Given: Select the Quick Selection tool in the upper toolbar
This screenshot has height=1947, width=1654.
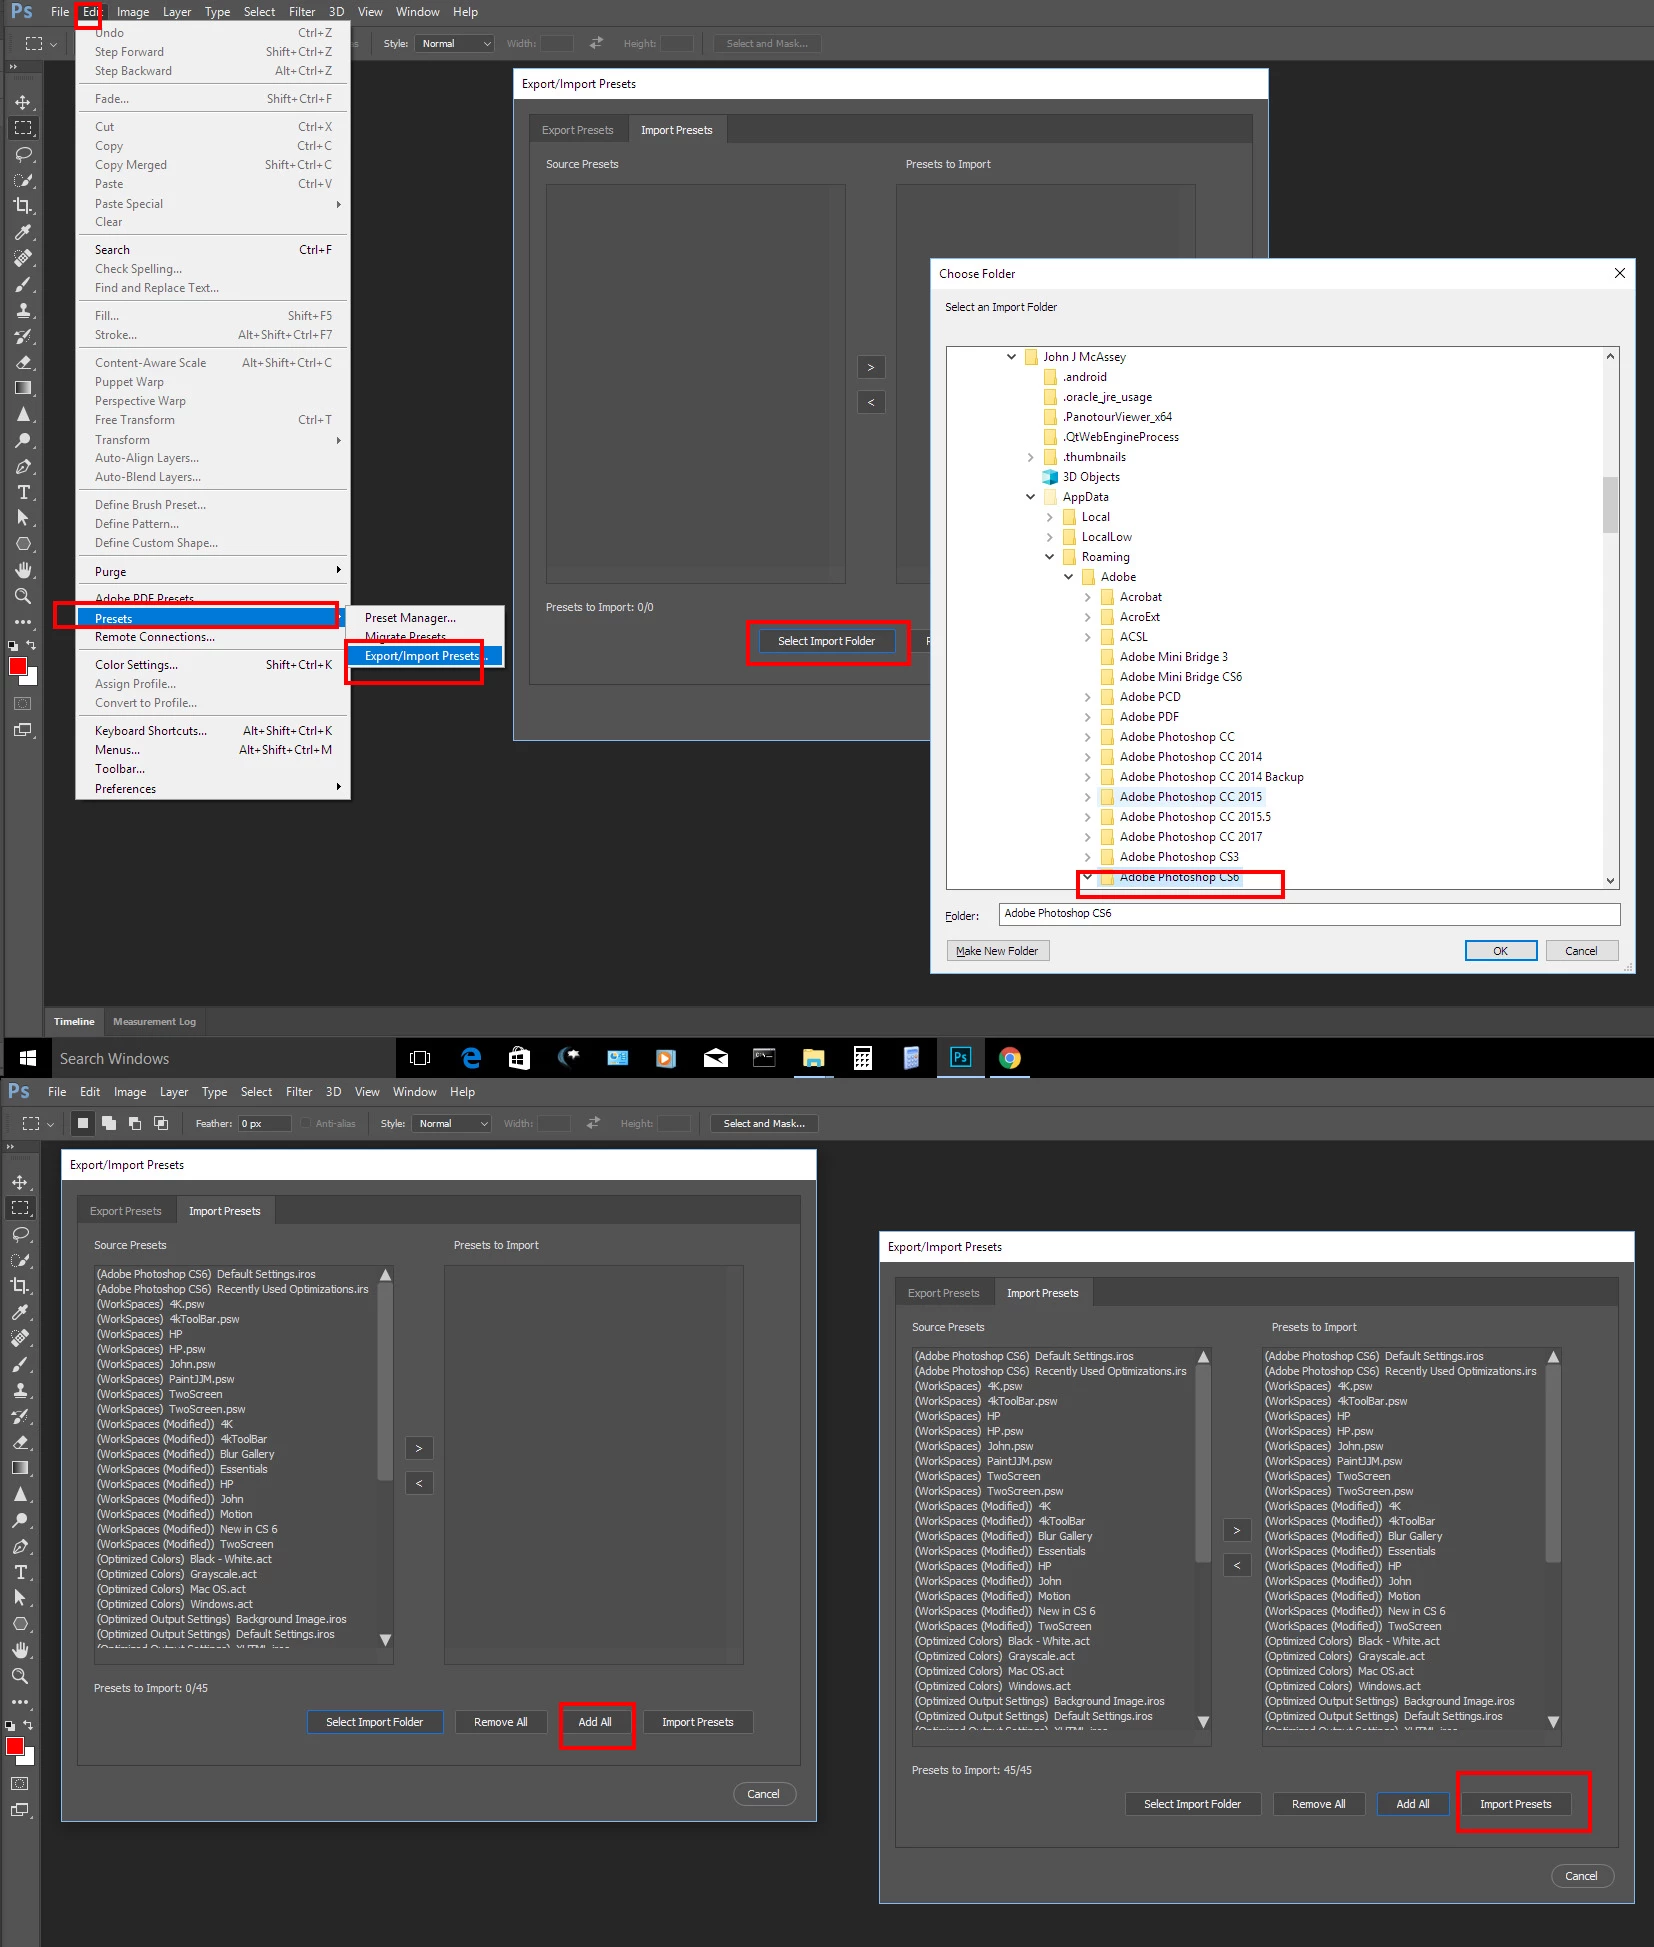Looking at the screenshot, I should point(22,180).
